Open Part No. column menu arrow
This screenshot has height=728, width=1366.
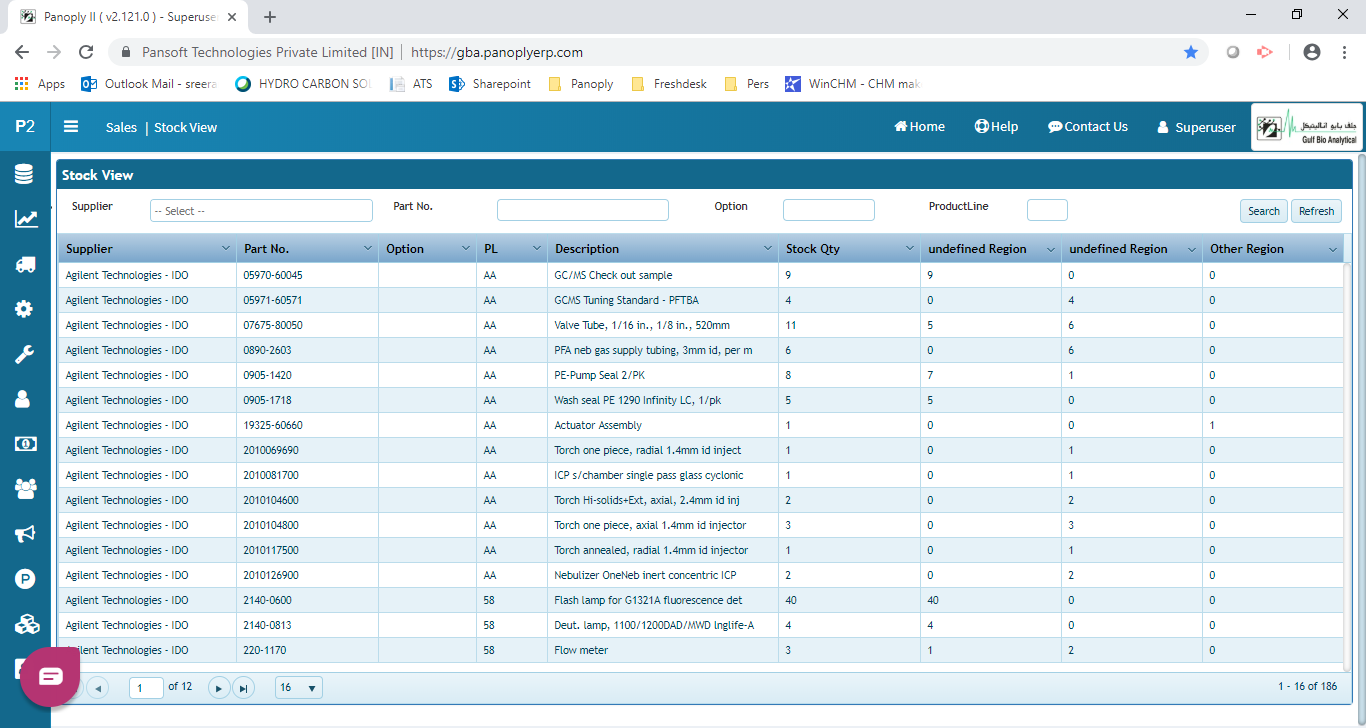pyautogui.click(x=367, y=249)
